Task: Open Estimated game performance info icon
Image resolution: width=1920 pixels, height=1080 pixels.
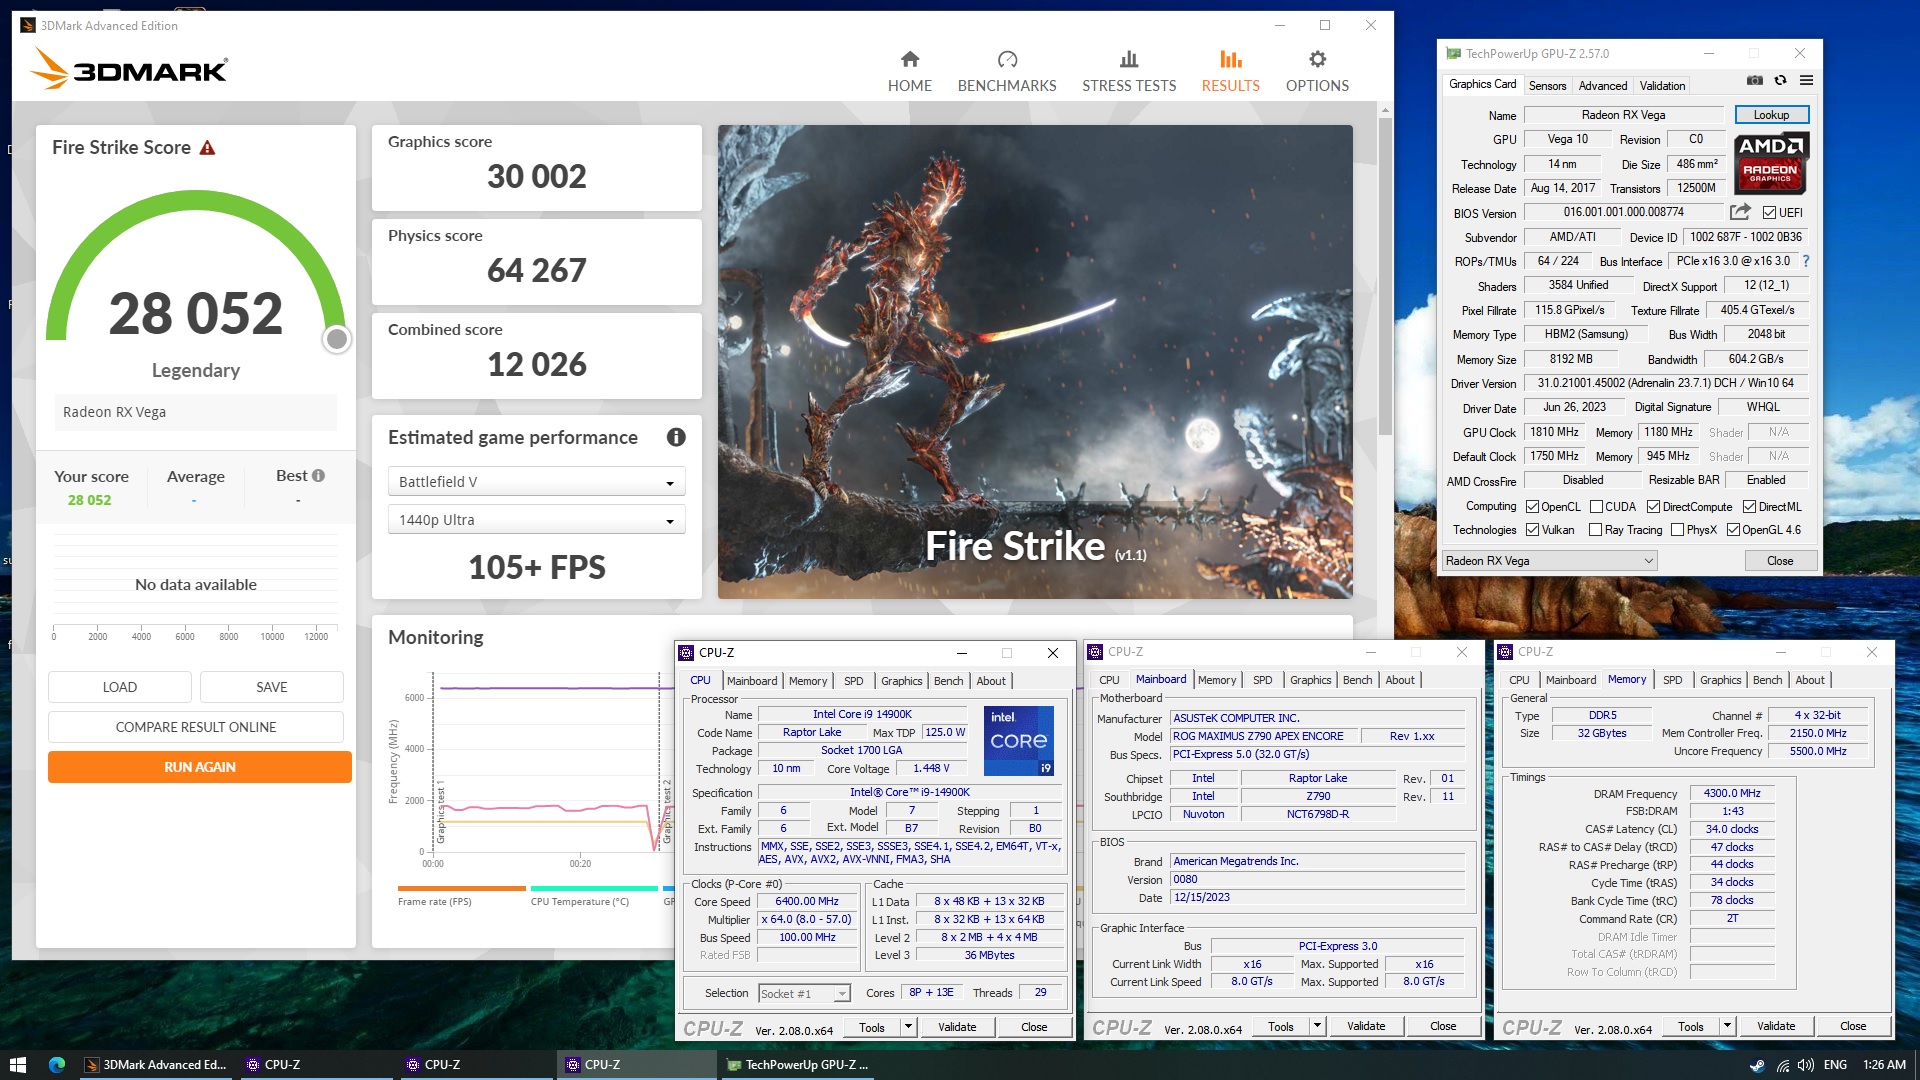Action: coord(676,437)
